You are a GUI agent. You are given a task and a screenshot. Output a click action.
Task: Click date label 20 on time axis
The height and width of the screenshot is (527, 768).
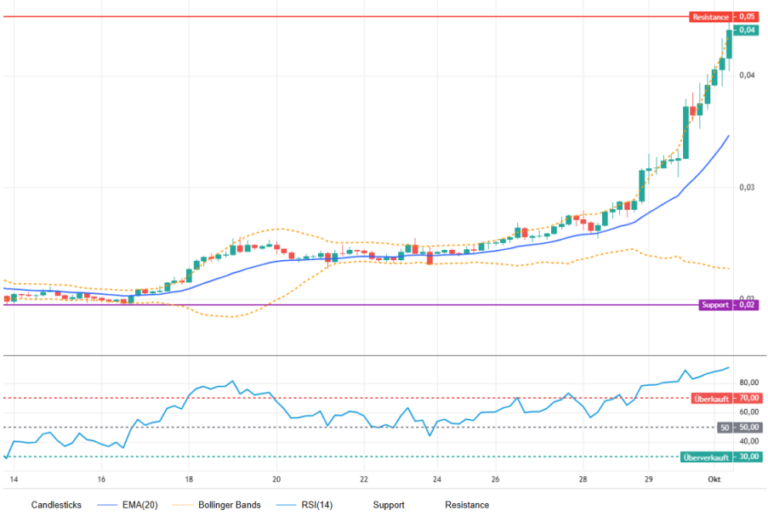click(x=276, y=479)
